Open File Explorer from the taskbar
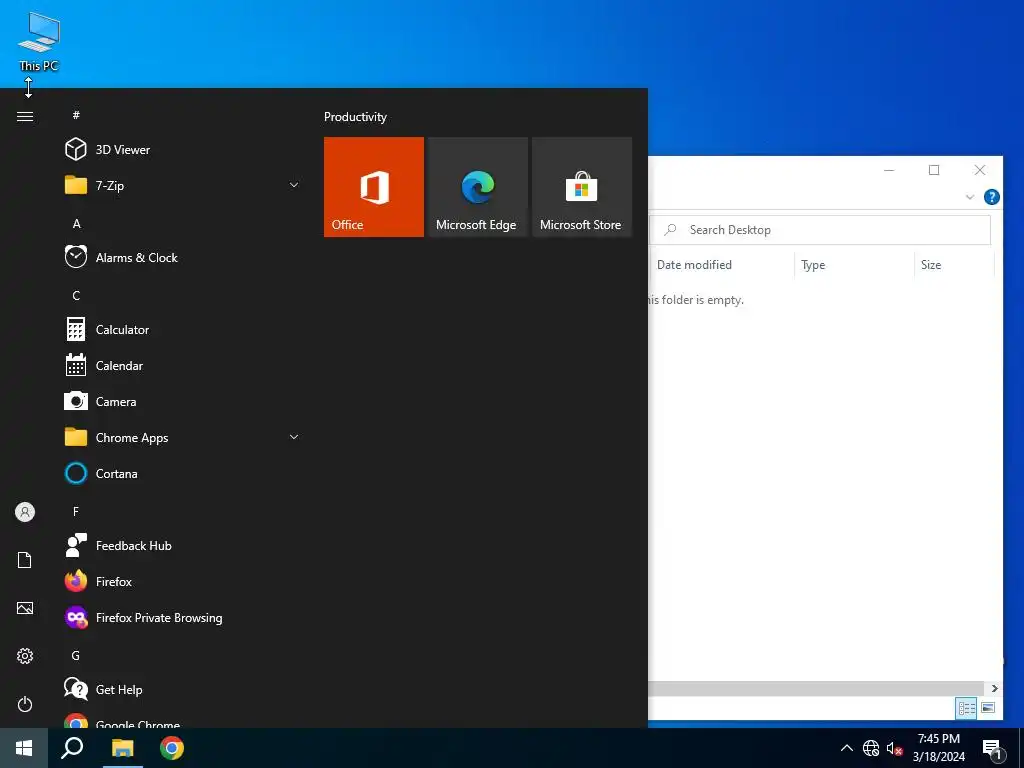Screen dimensions: 1024x768 tap(122, 748)
